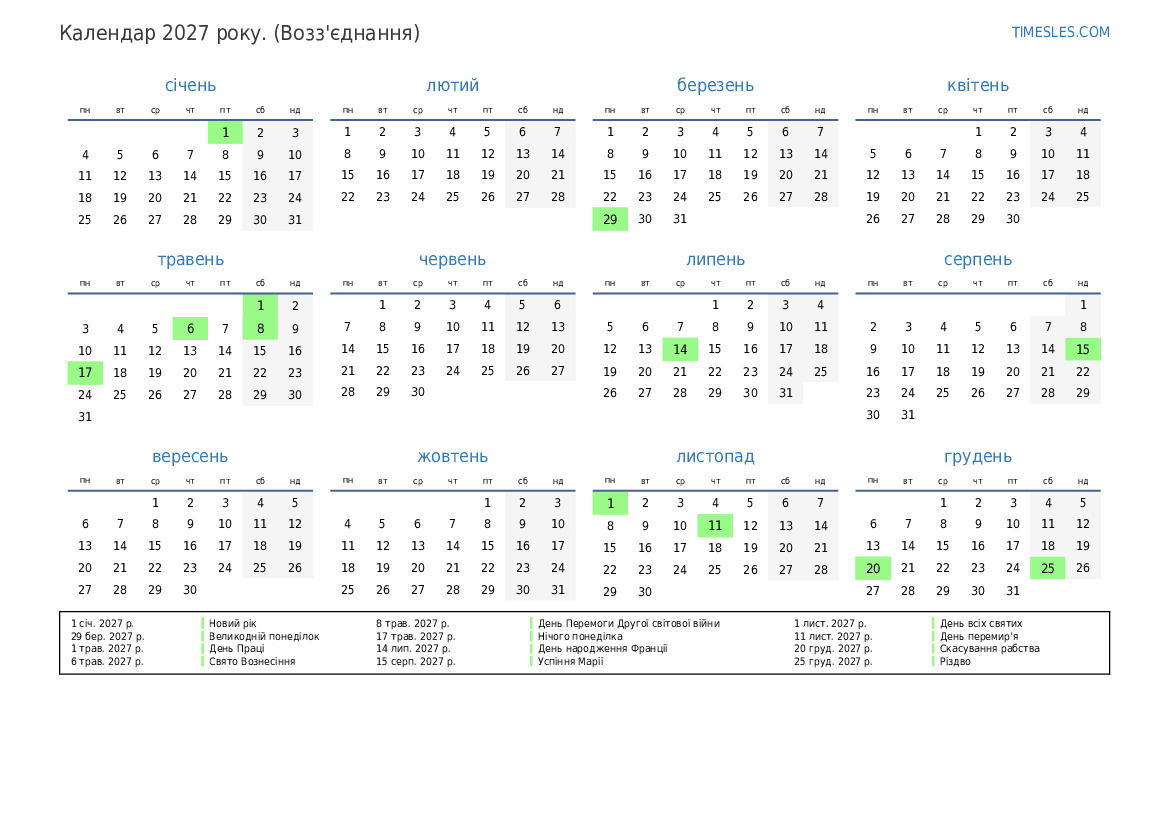
Task: Select 'Скасування рабства' legend entry
Action: click(x=989, y=648)
